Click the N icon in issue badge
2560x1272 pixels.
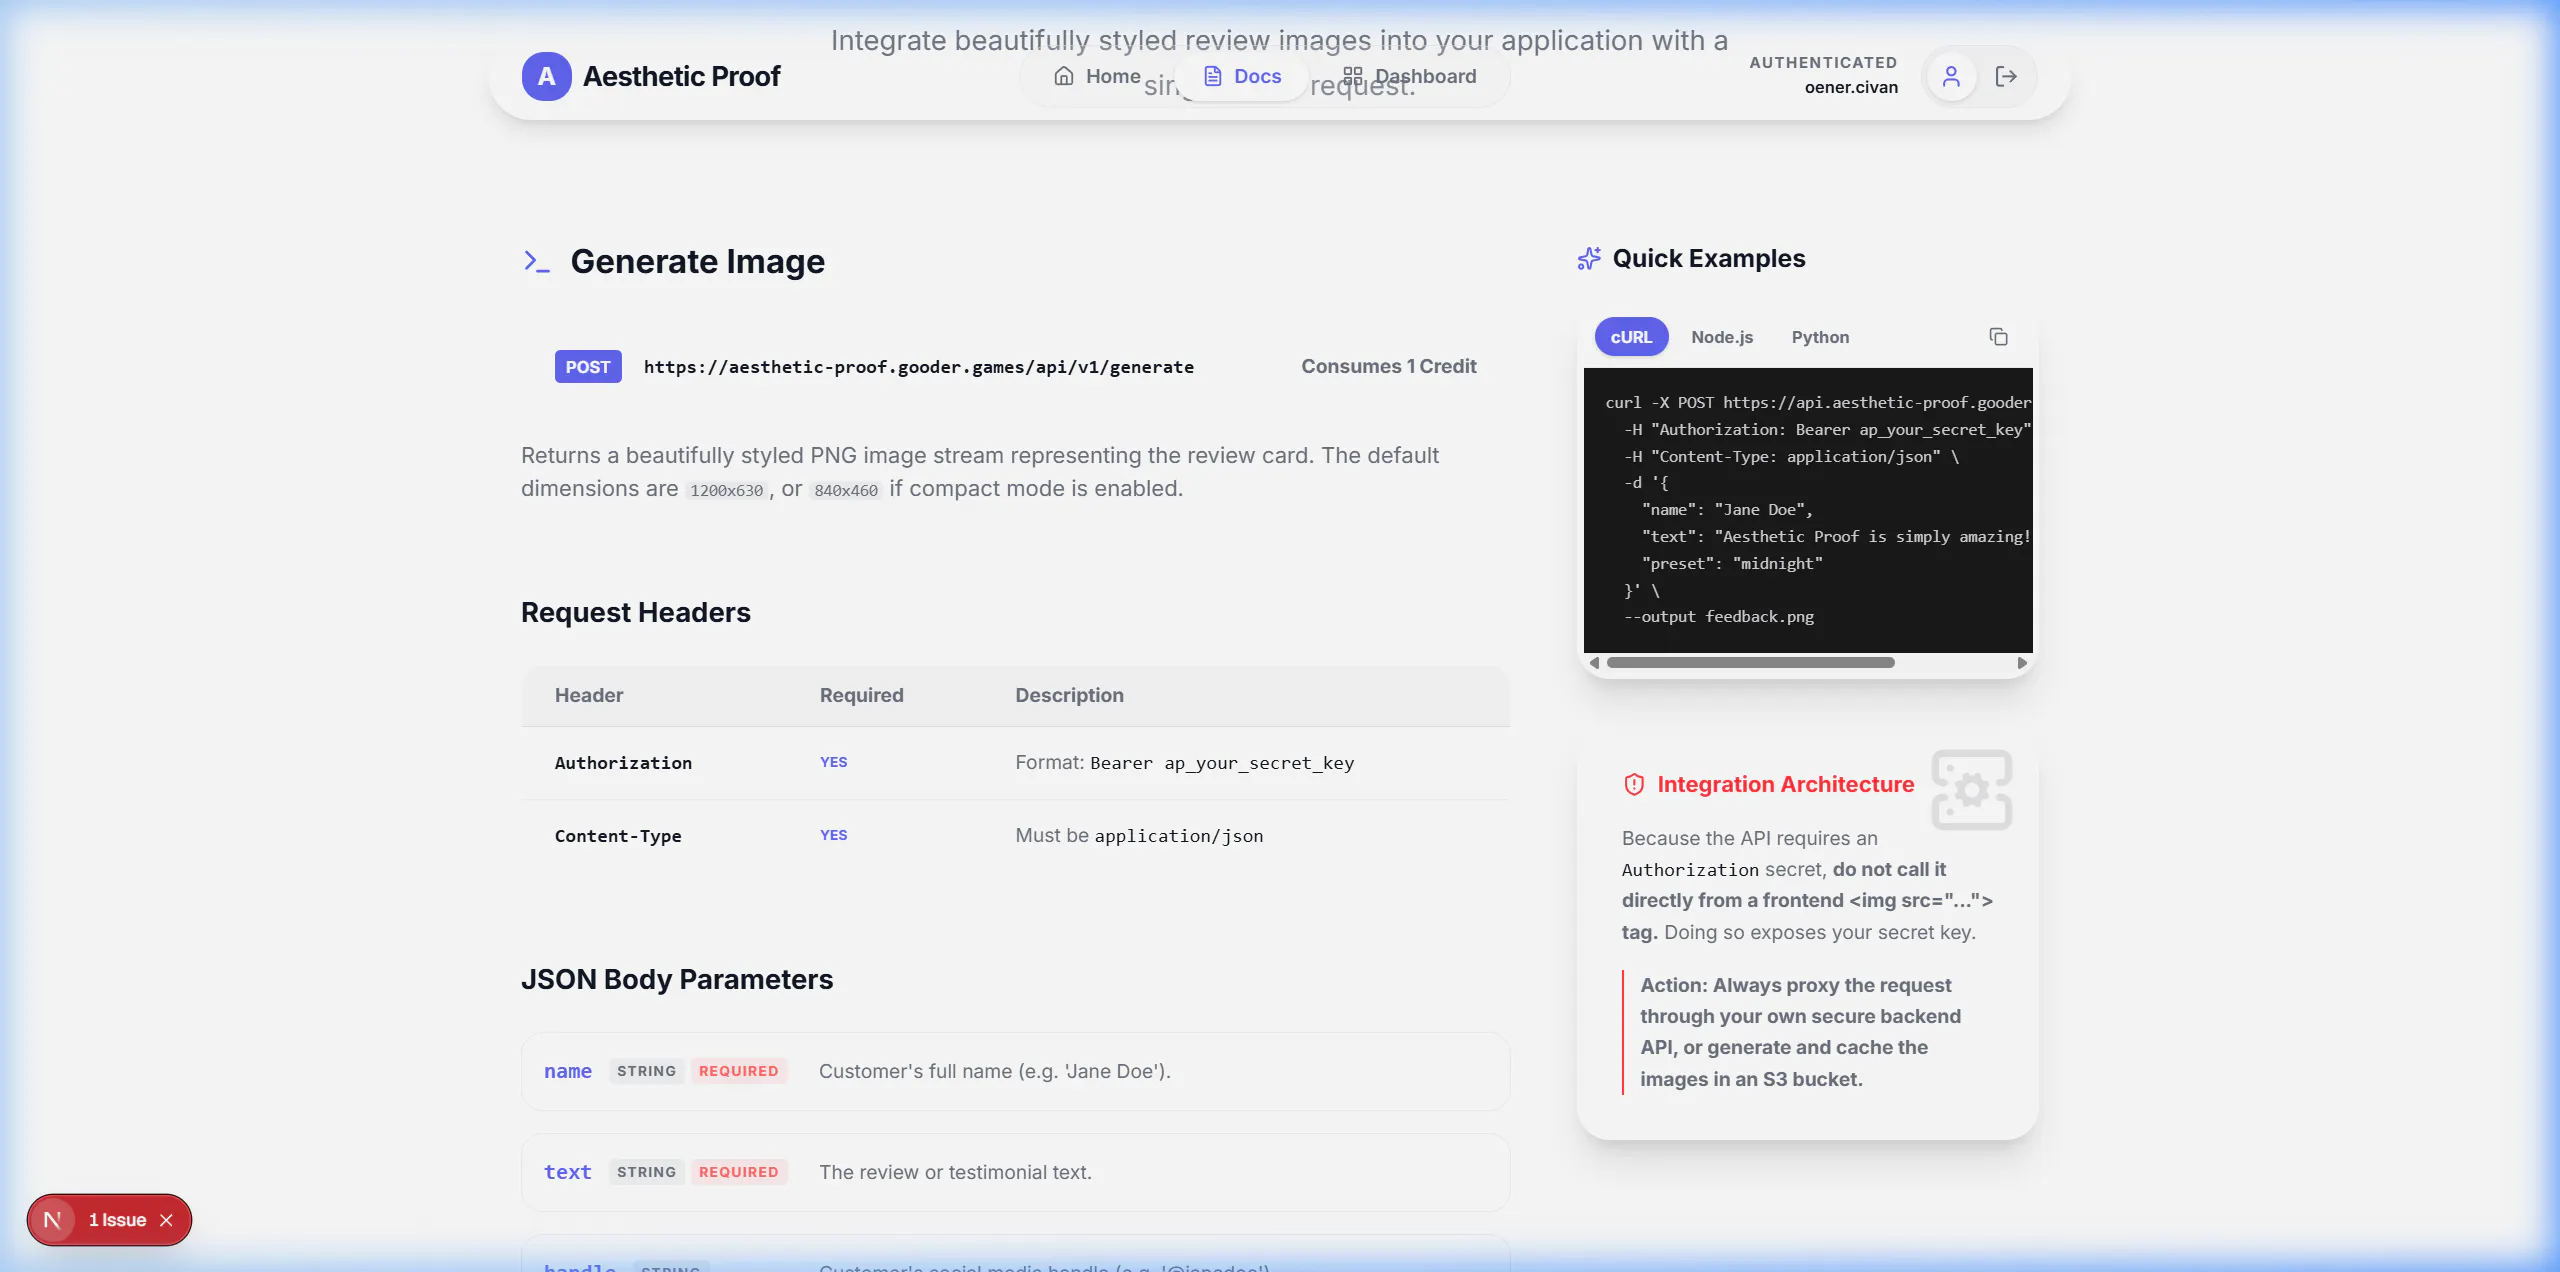coord(52,1220)
